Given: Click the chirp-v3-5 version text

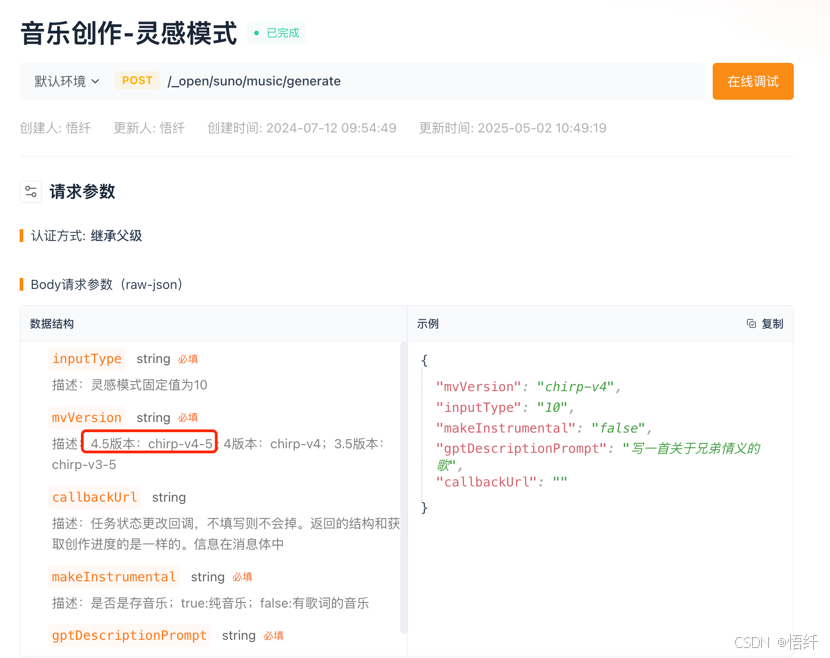Looking at the screenshot, I should pyautogui.click(x=84, y=465).
